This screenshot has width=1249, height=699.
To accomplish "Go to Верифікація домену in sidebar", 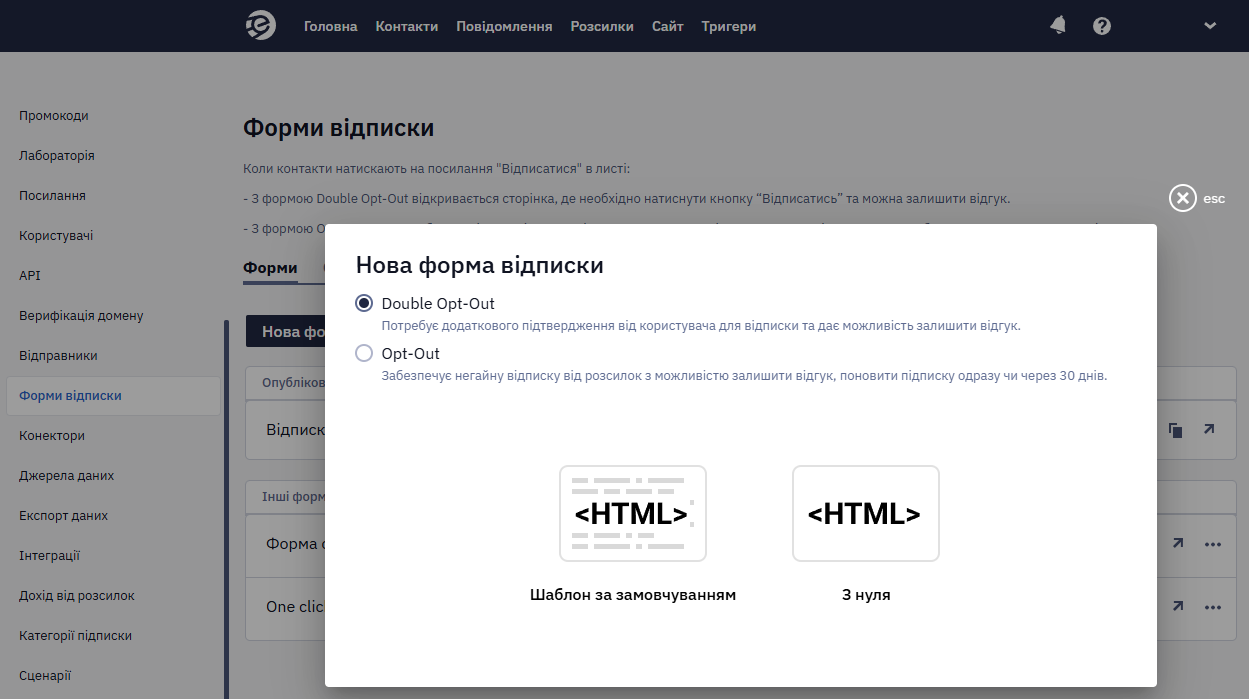I will (x=81, y=316).
